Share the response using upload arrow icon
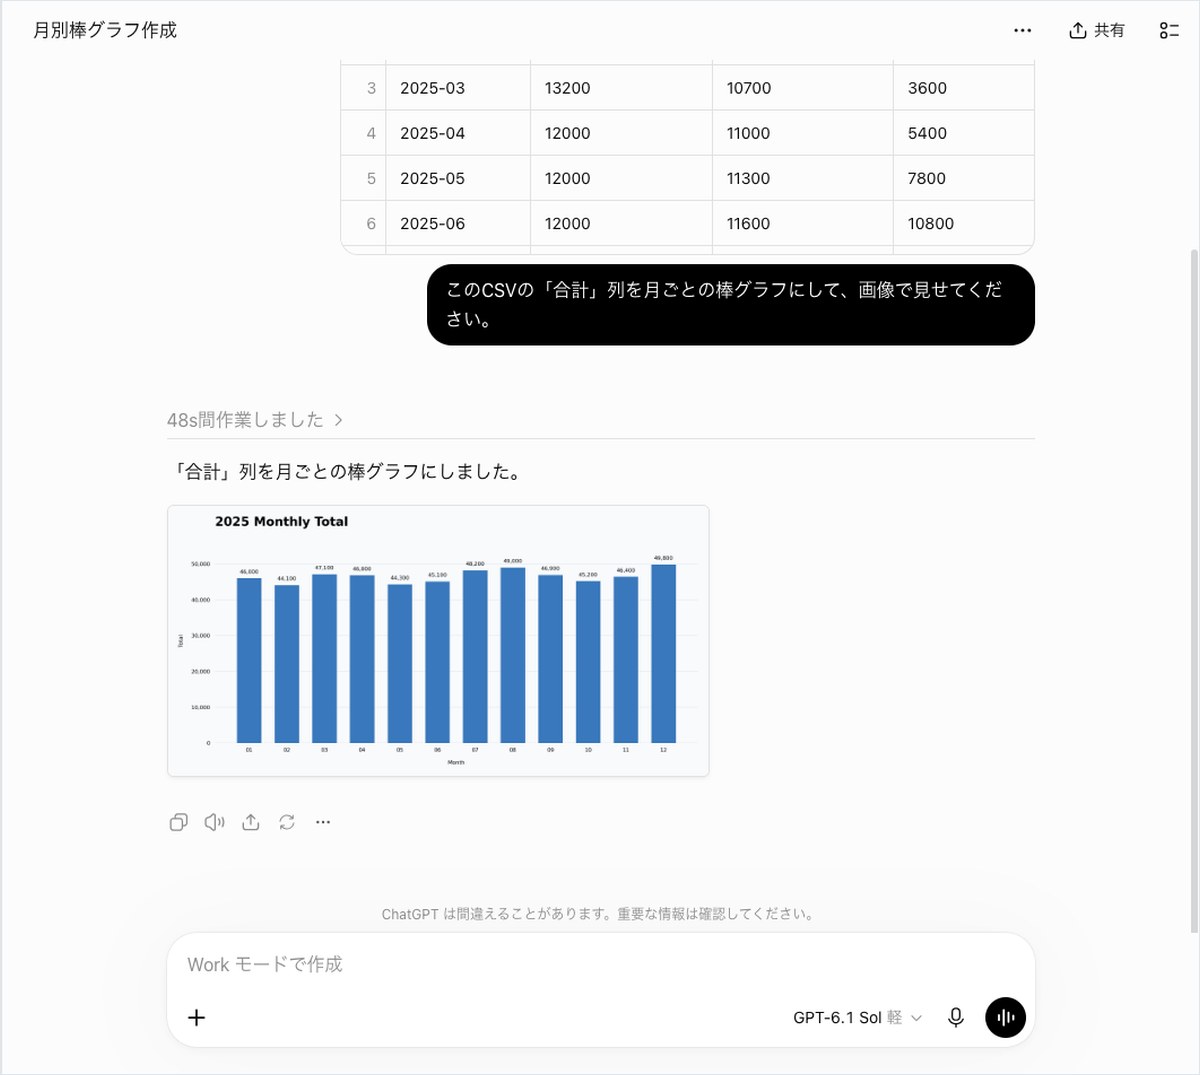1200x1075 pixels. [251, 822]
